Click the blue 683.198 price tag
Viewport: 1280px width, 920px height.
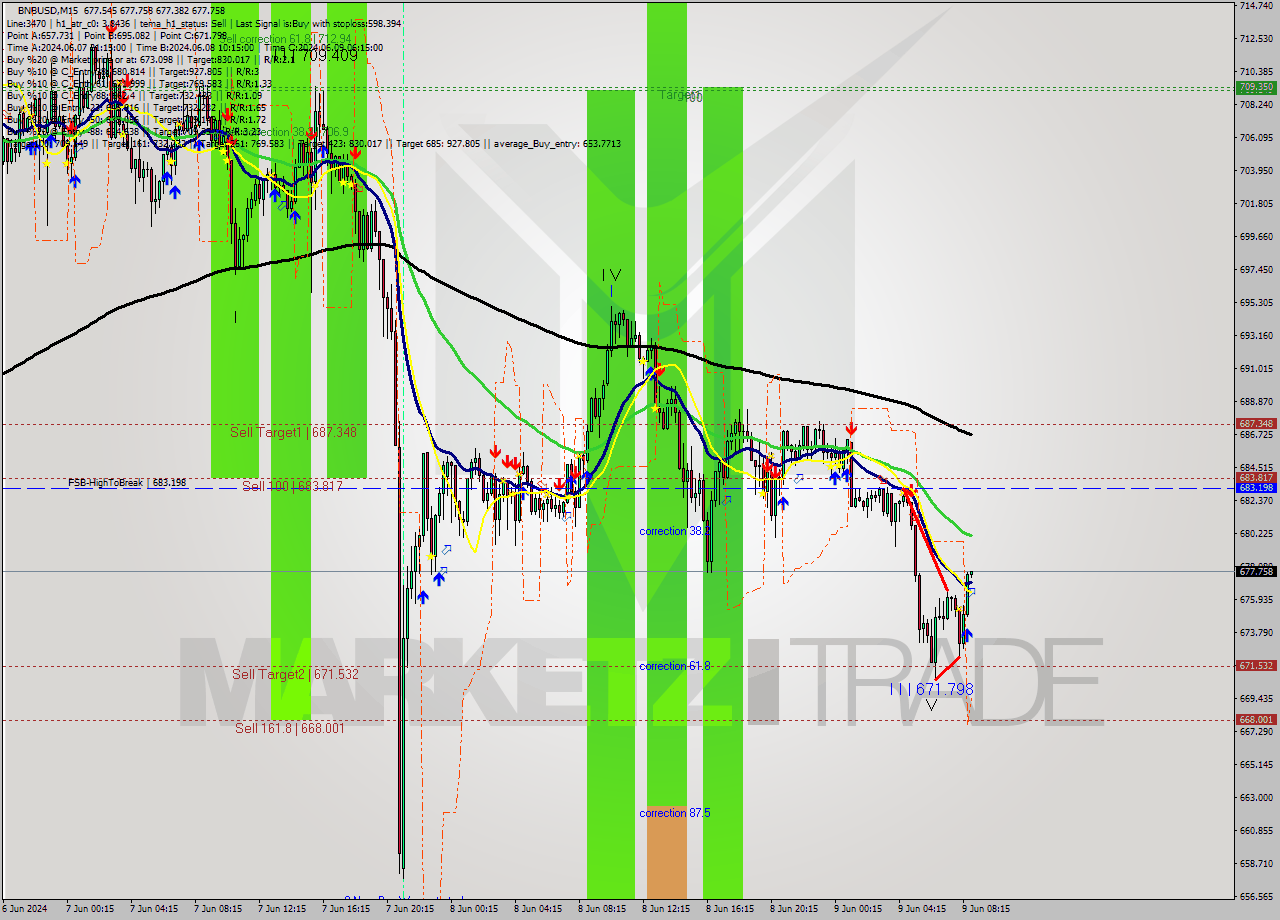tap(1256, 487)
